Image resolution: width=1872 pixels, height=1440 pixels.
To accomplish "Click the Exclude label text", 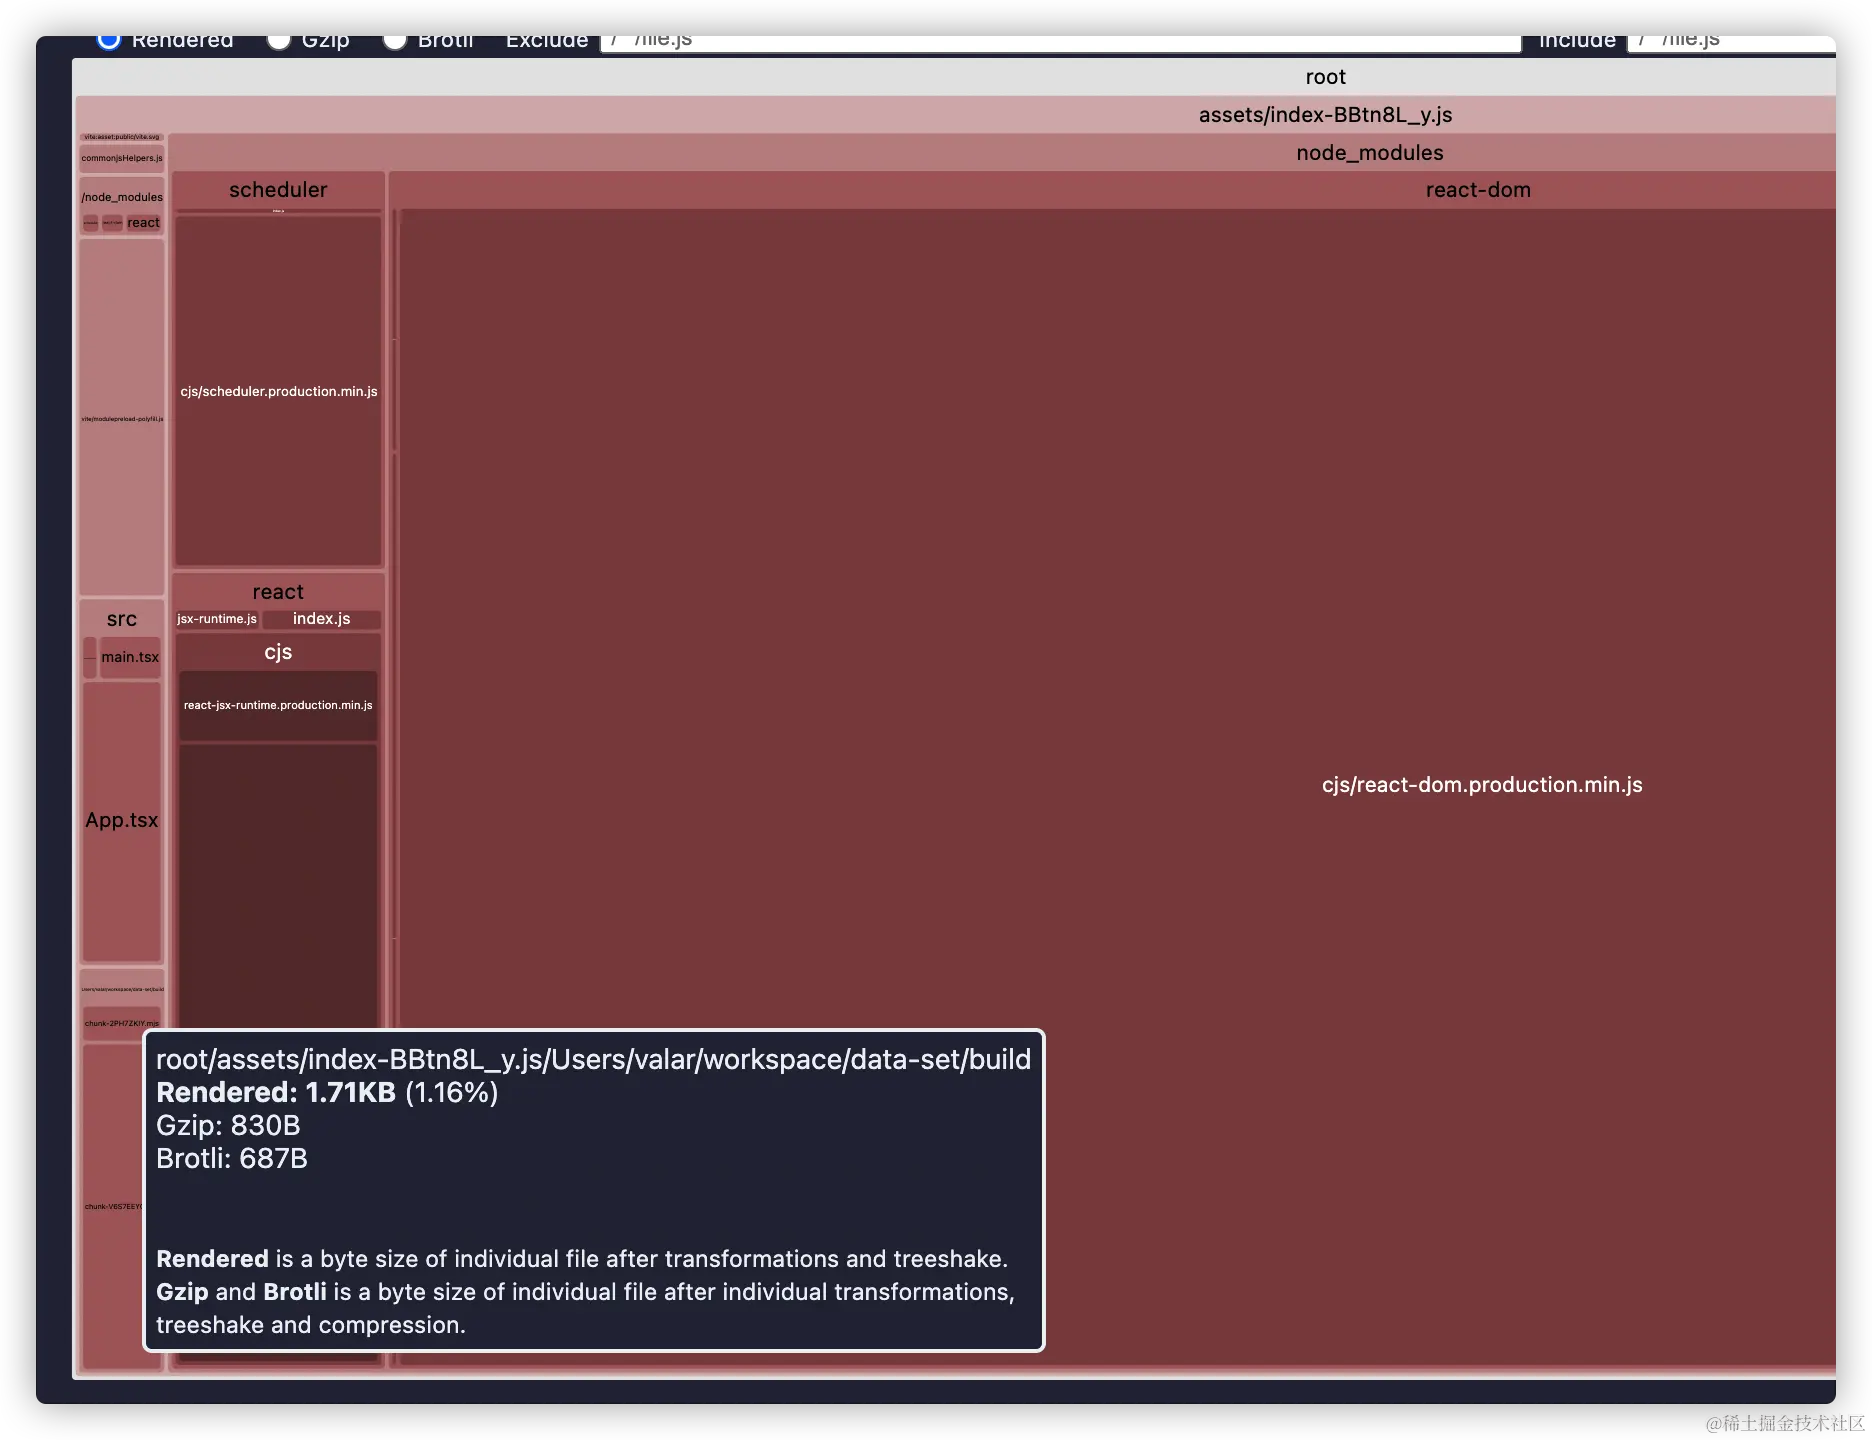I will (x=547, y=42).
